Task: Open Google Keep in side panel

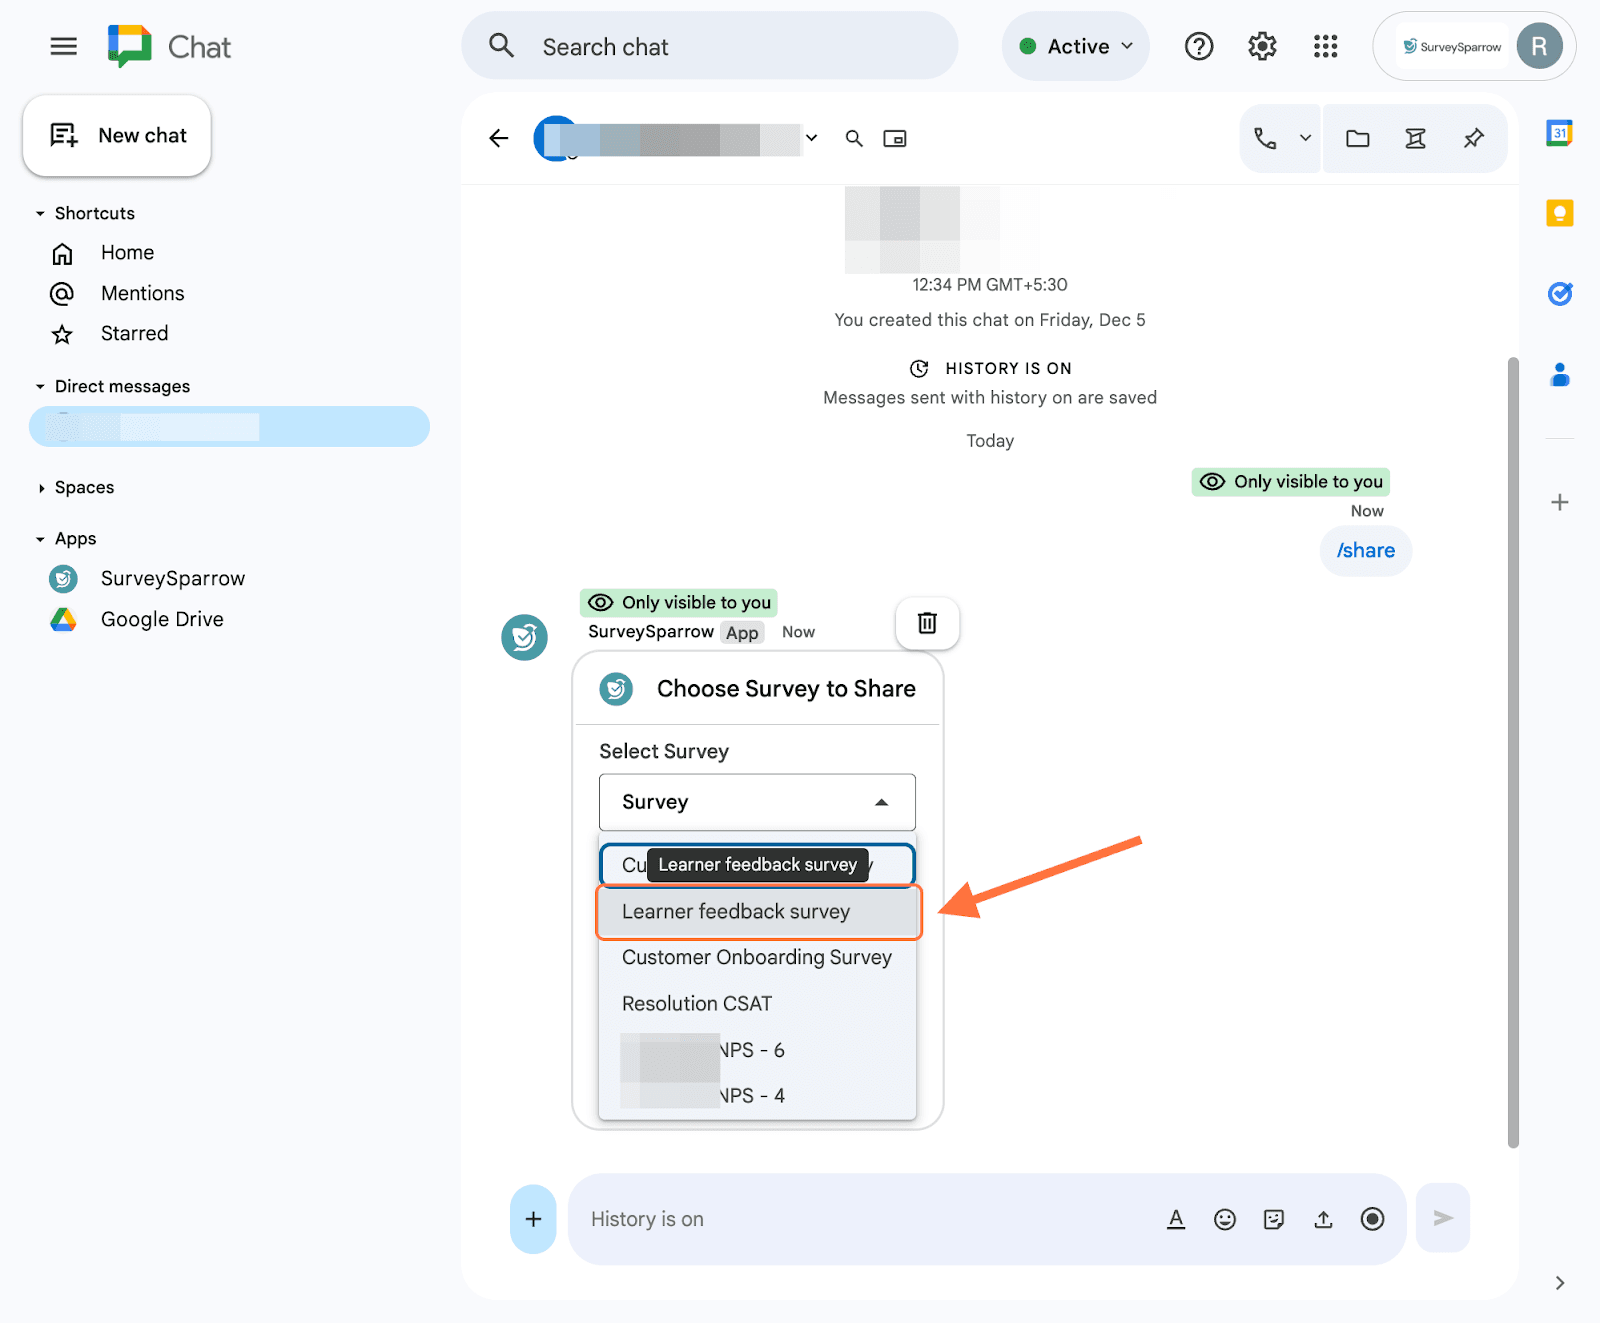Action: click(x=1559, y=213)
